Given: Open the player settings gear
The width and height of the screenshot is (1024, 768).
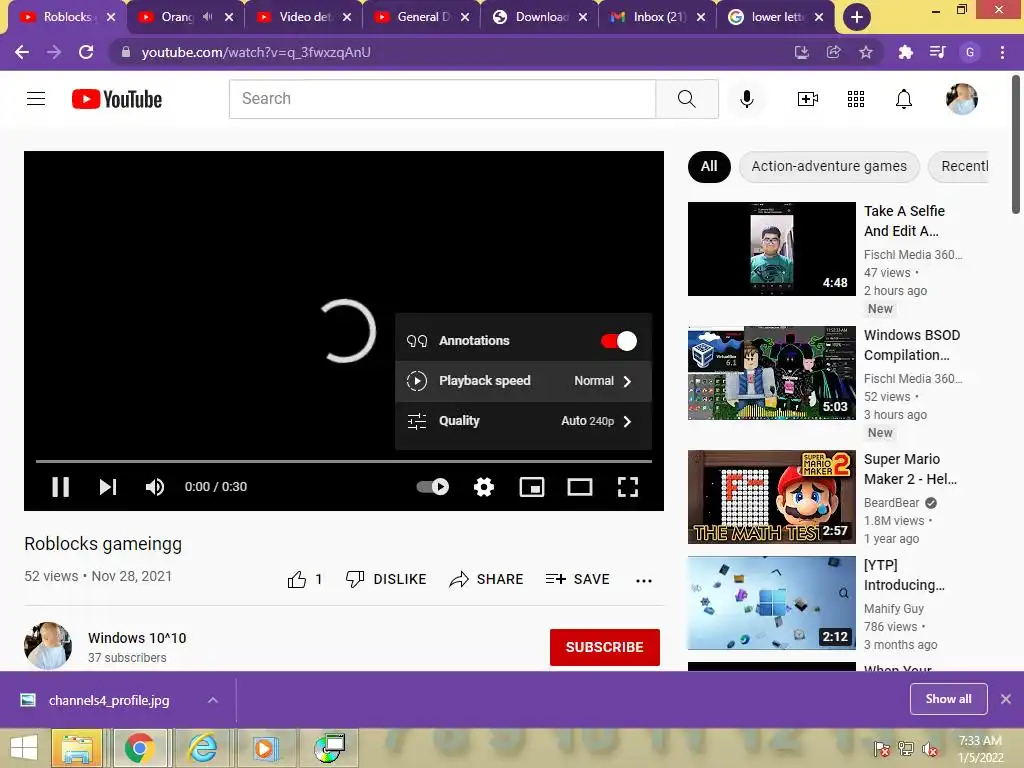Looking at the screenshot, I should click(484, 487).
